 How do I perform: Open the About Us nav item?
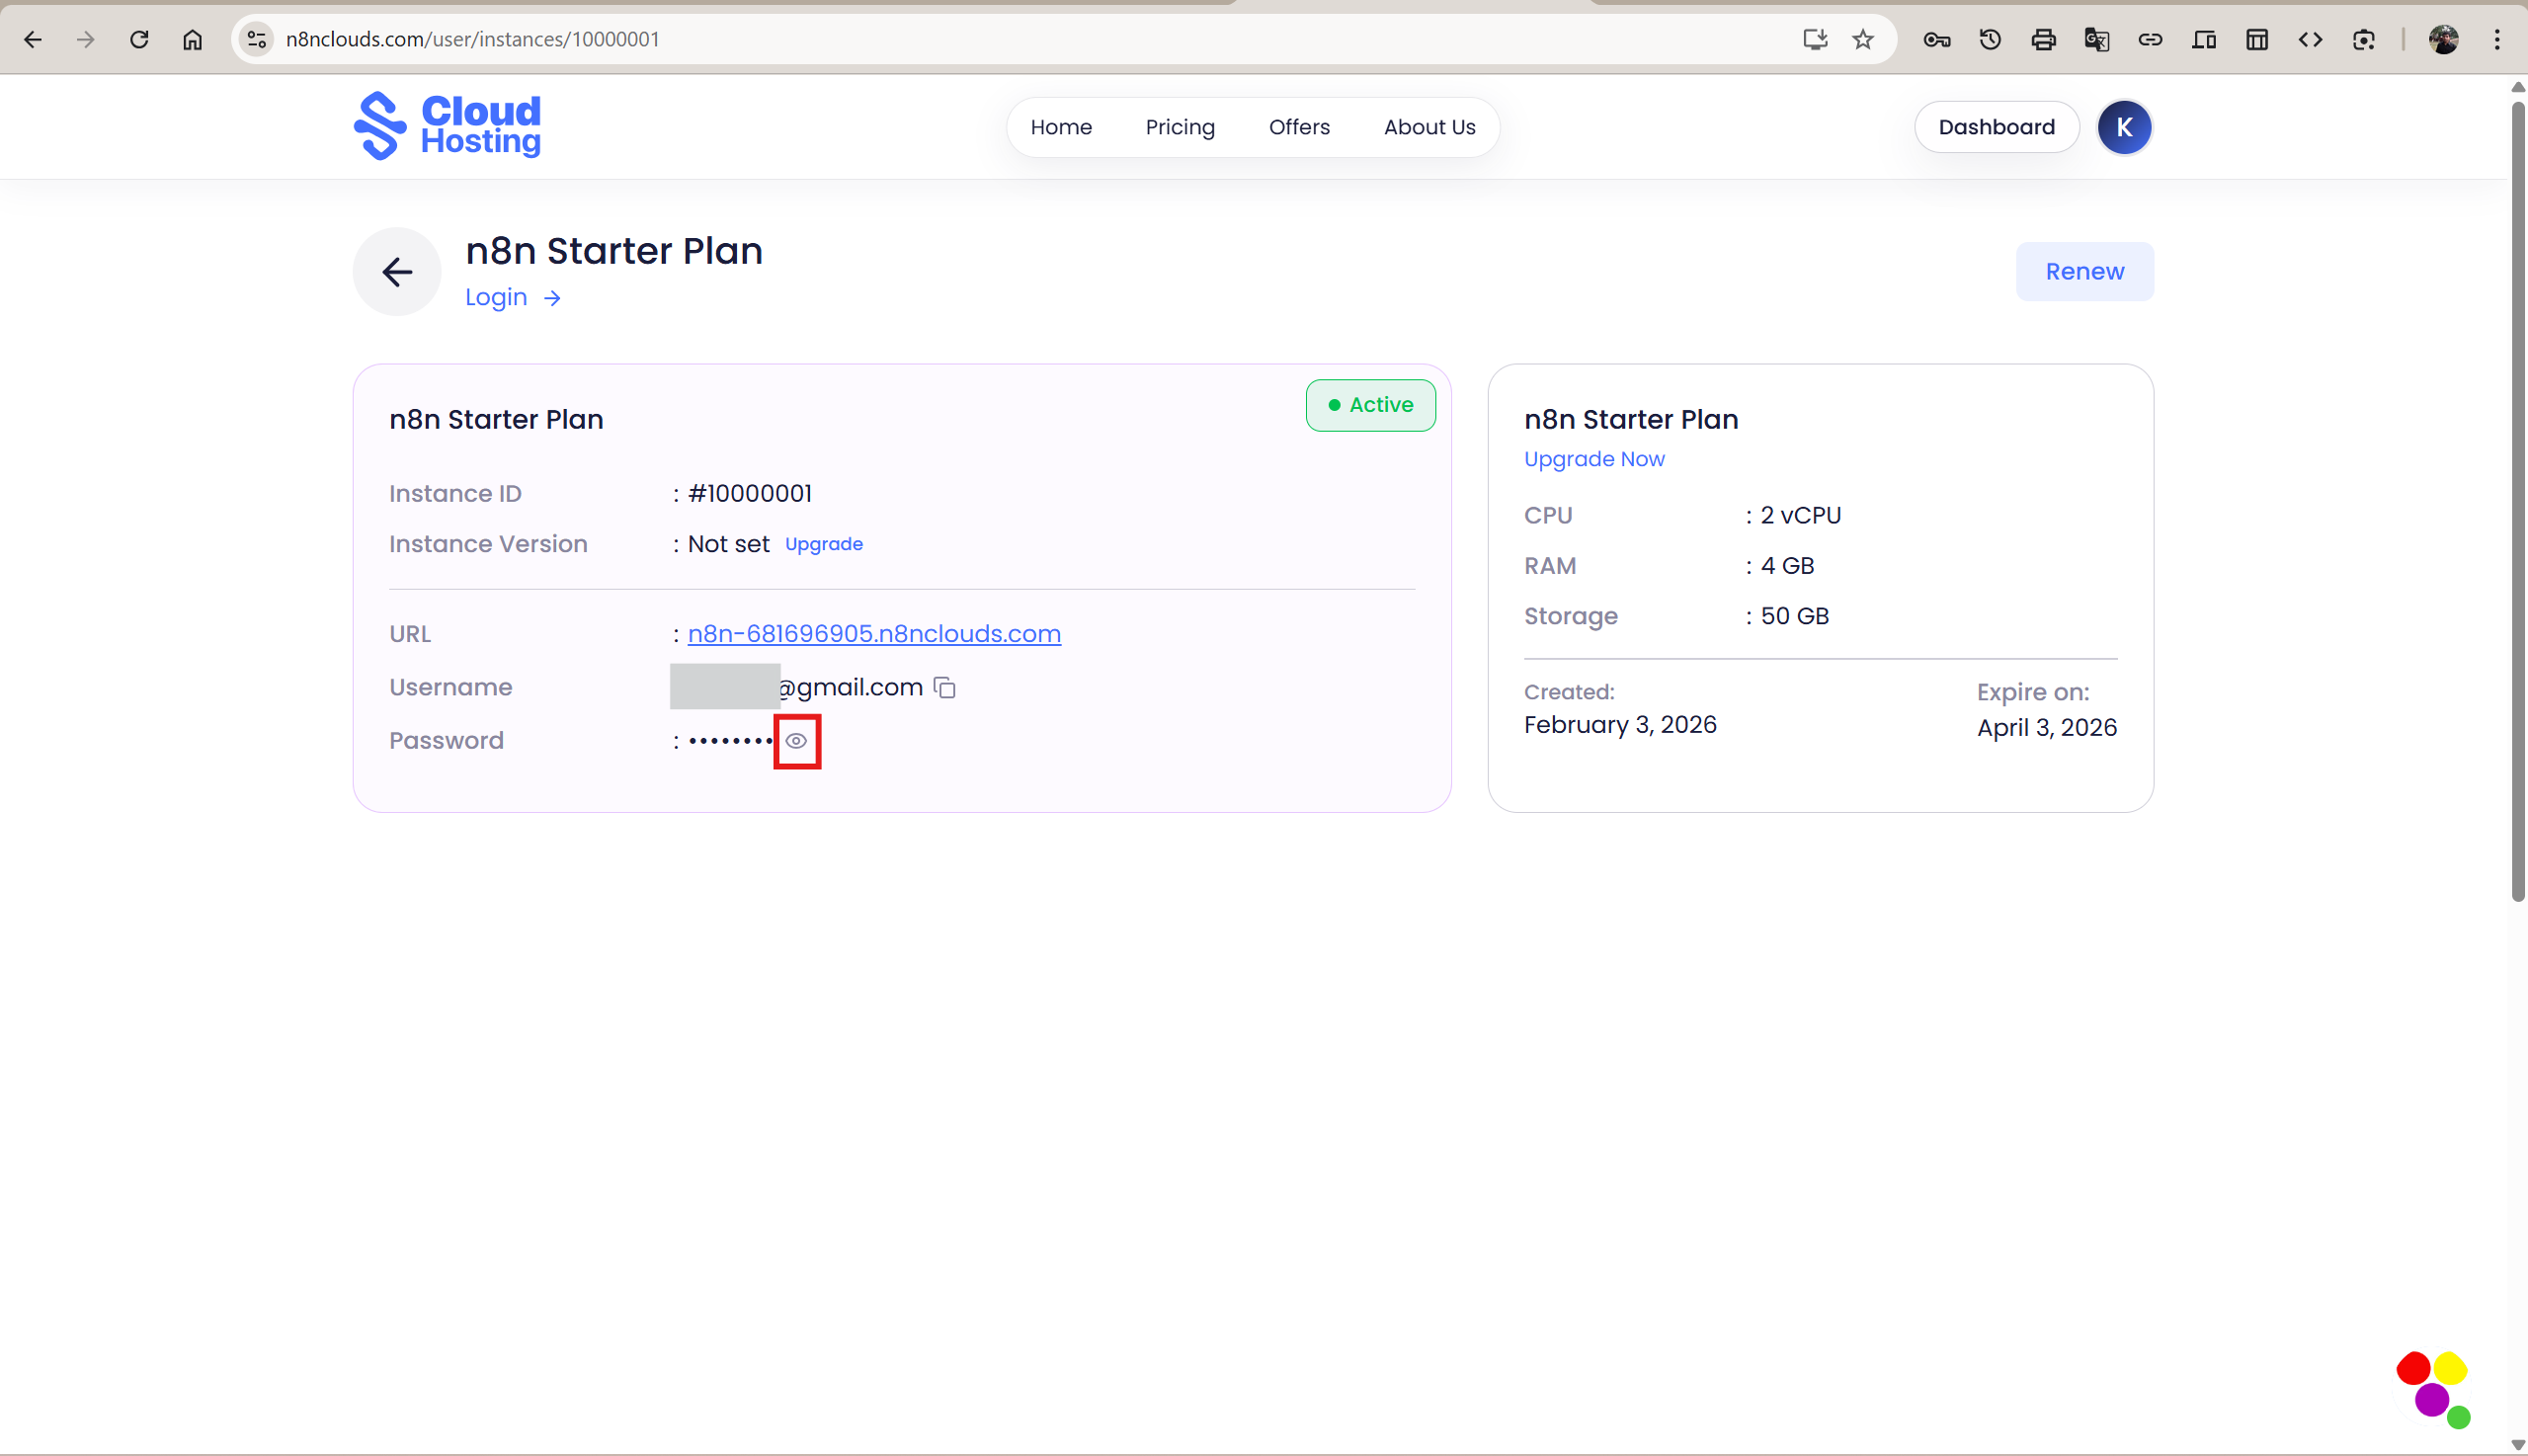1429,127
